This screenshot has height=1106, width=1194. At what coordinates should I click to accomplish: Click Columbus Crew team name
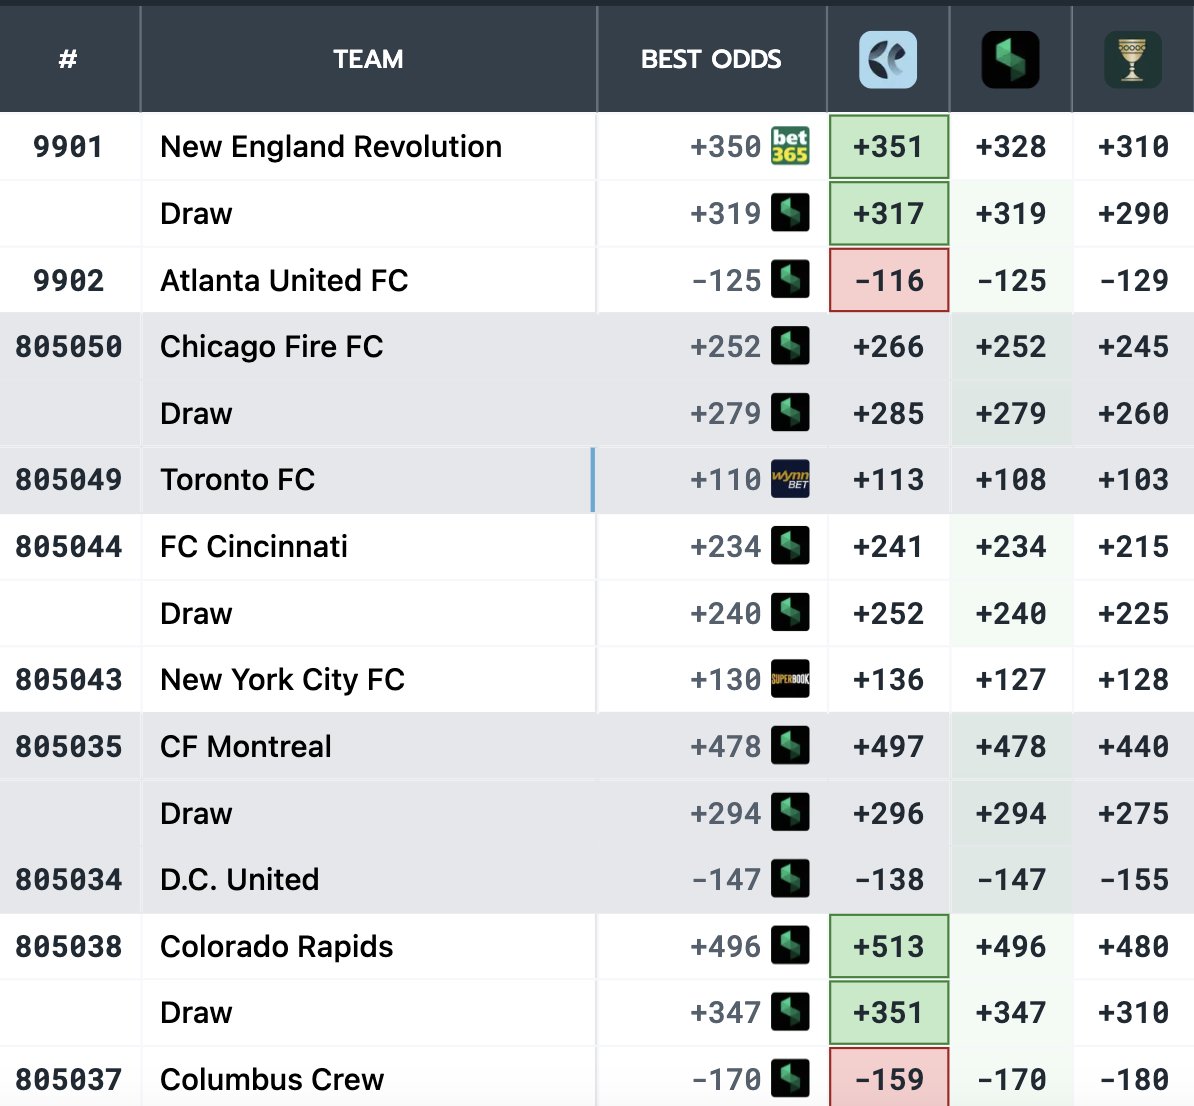[x=272, y=1079]
